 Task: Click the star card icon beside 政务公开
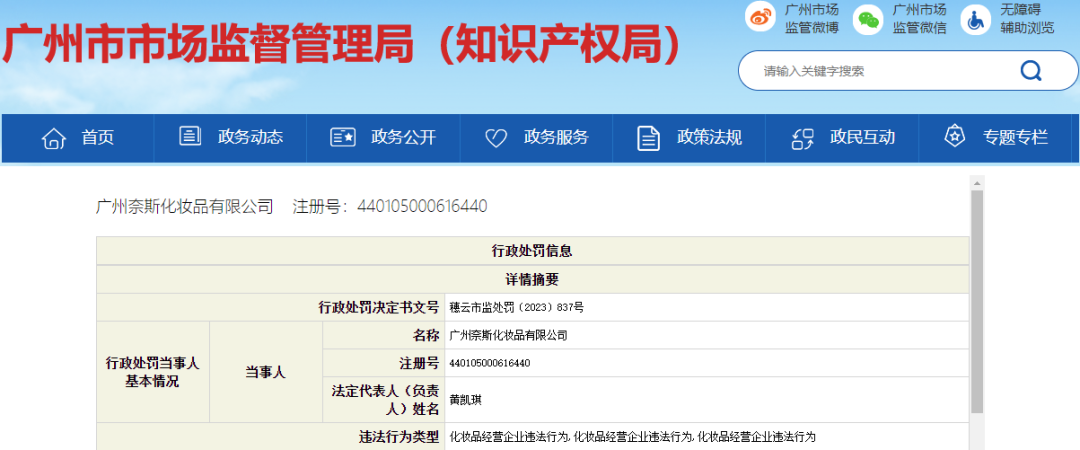pos(343,138)
